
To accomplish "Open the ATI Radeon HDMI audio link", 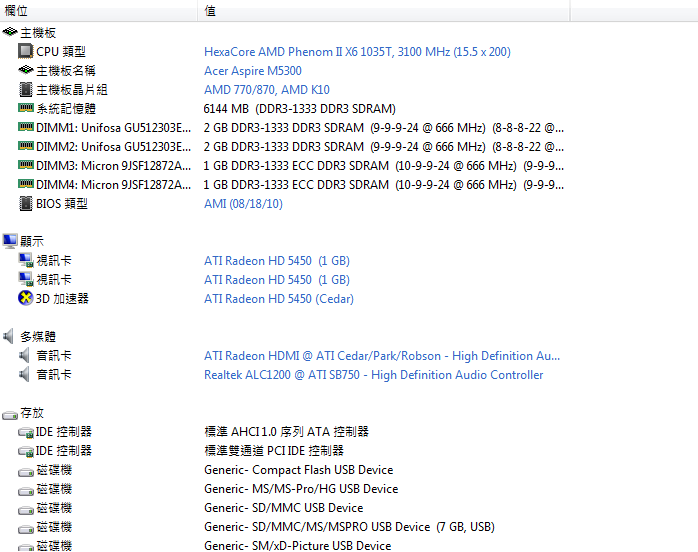I will pyautogui.click(x=382, y=356).
